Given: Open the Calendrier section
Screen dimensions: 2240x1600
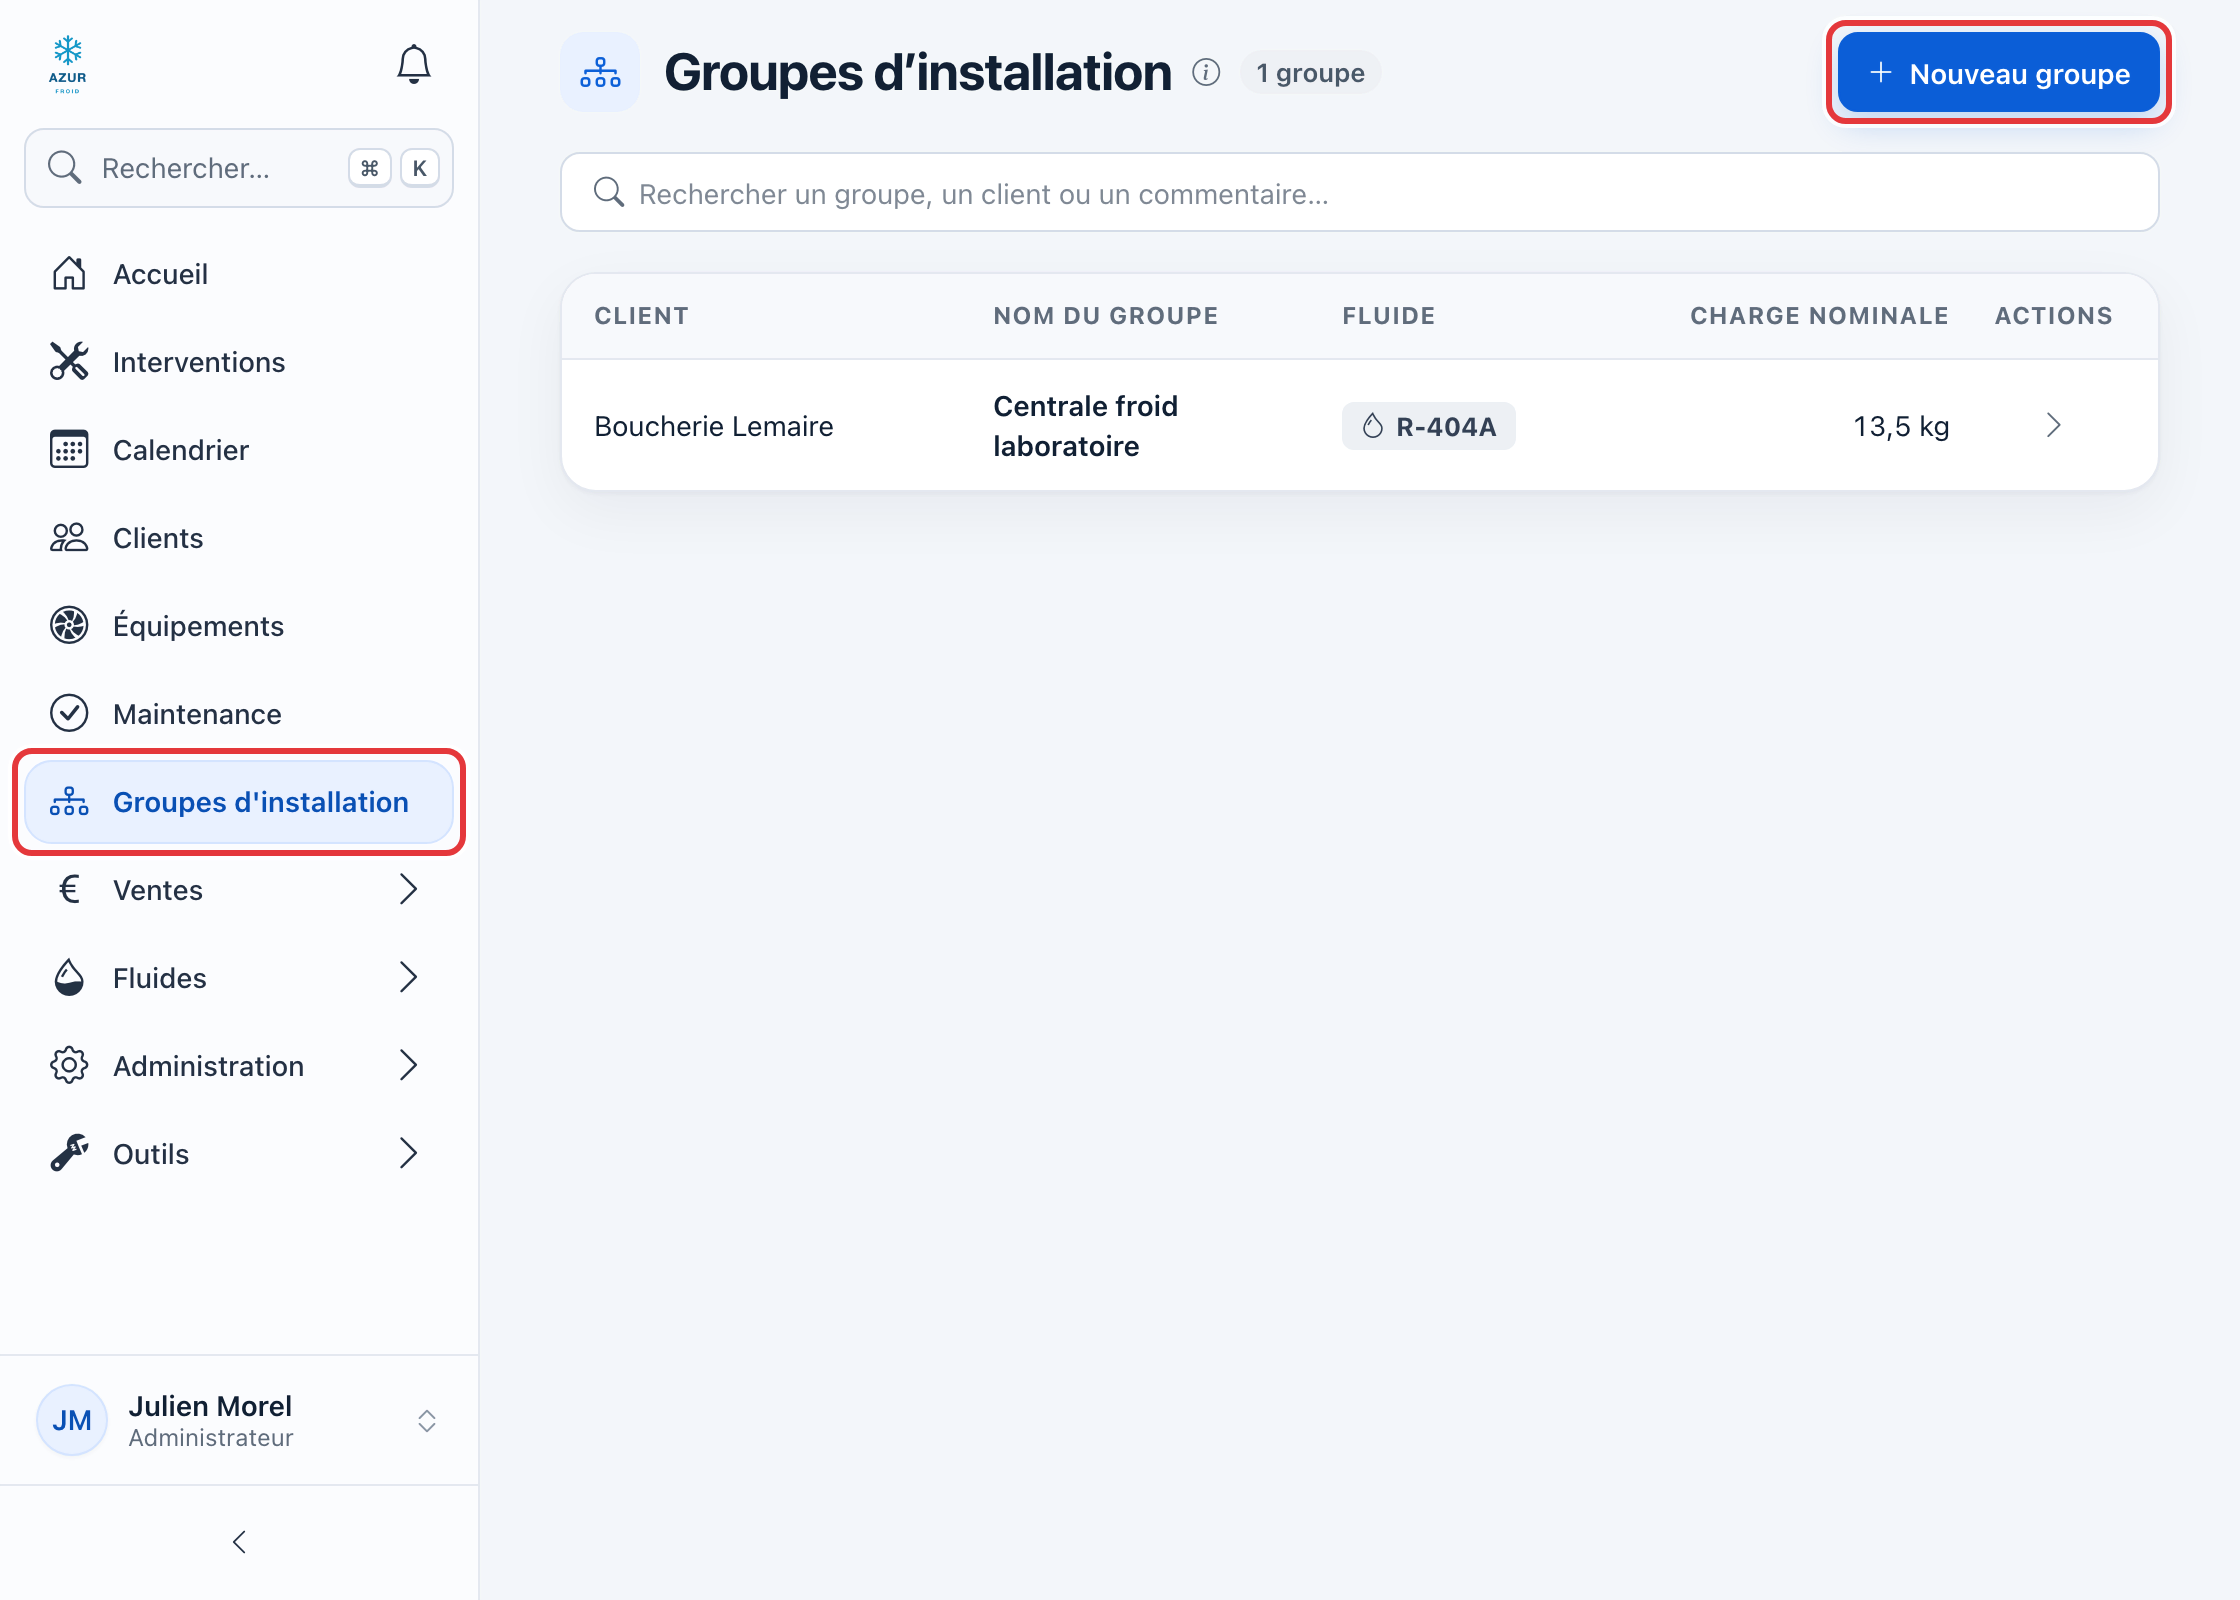Looking at the screenshot, I should click(x=239, y=450).
